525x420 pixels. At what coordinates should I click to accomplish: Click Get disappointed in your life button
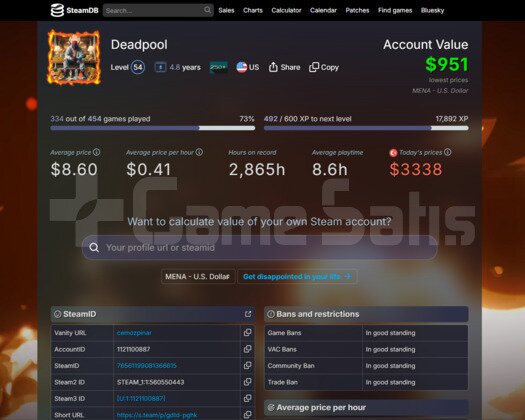coord(297,277)
